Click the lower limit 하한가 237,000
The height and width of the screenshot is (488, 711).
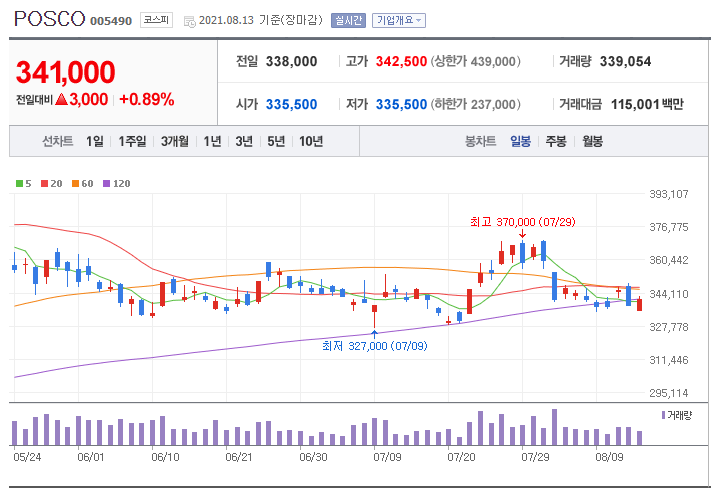point(475,105)
